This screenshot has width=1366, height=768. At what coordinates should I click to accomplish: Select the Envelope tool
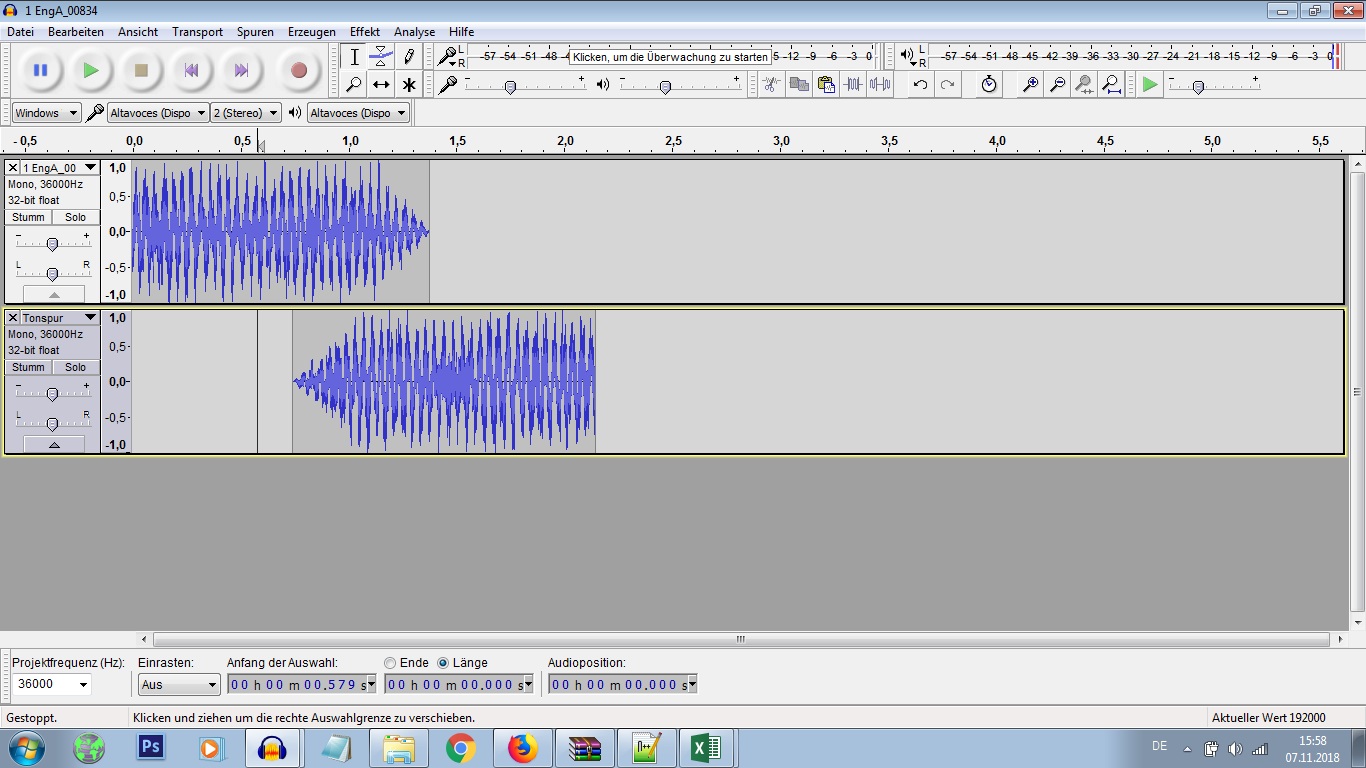[381, 57]
